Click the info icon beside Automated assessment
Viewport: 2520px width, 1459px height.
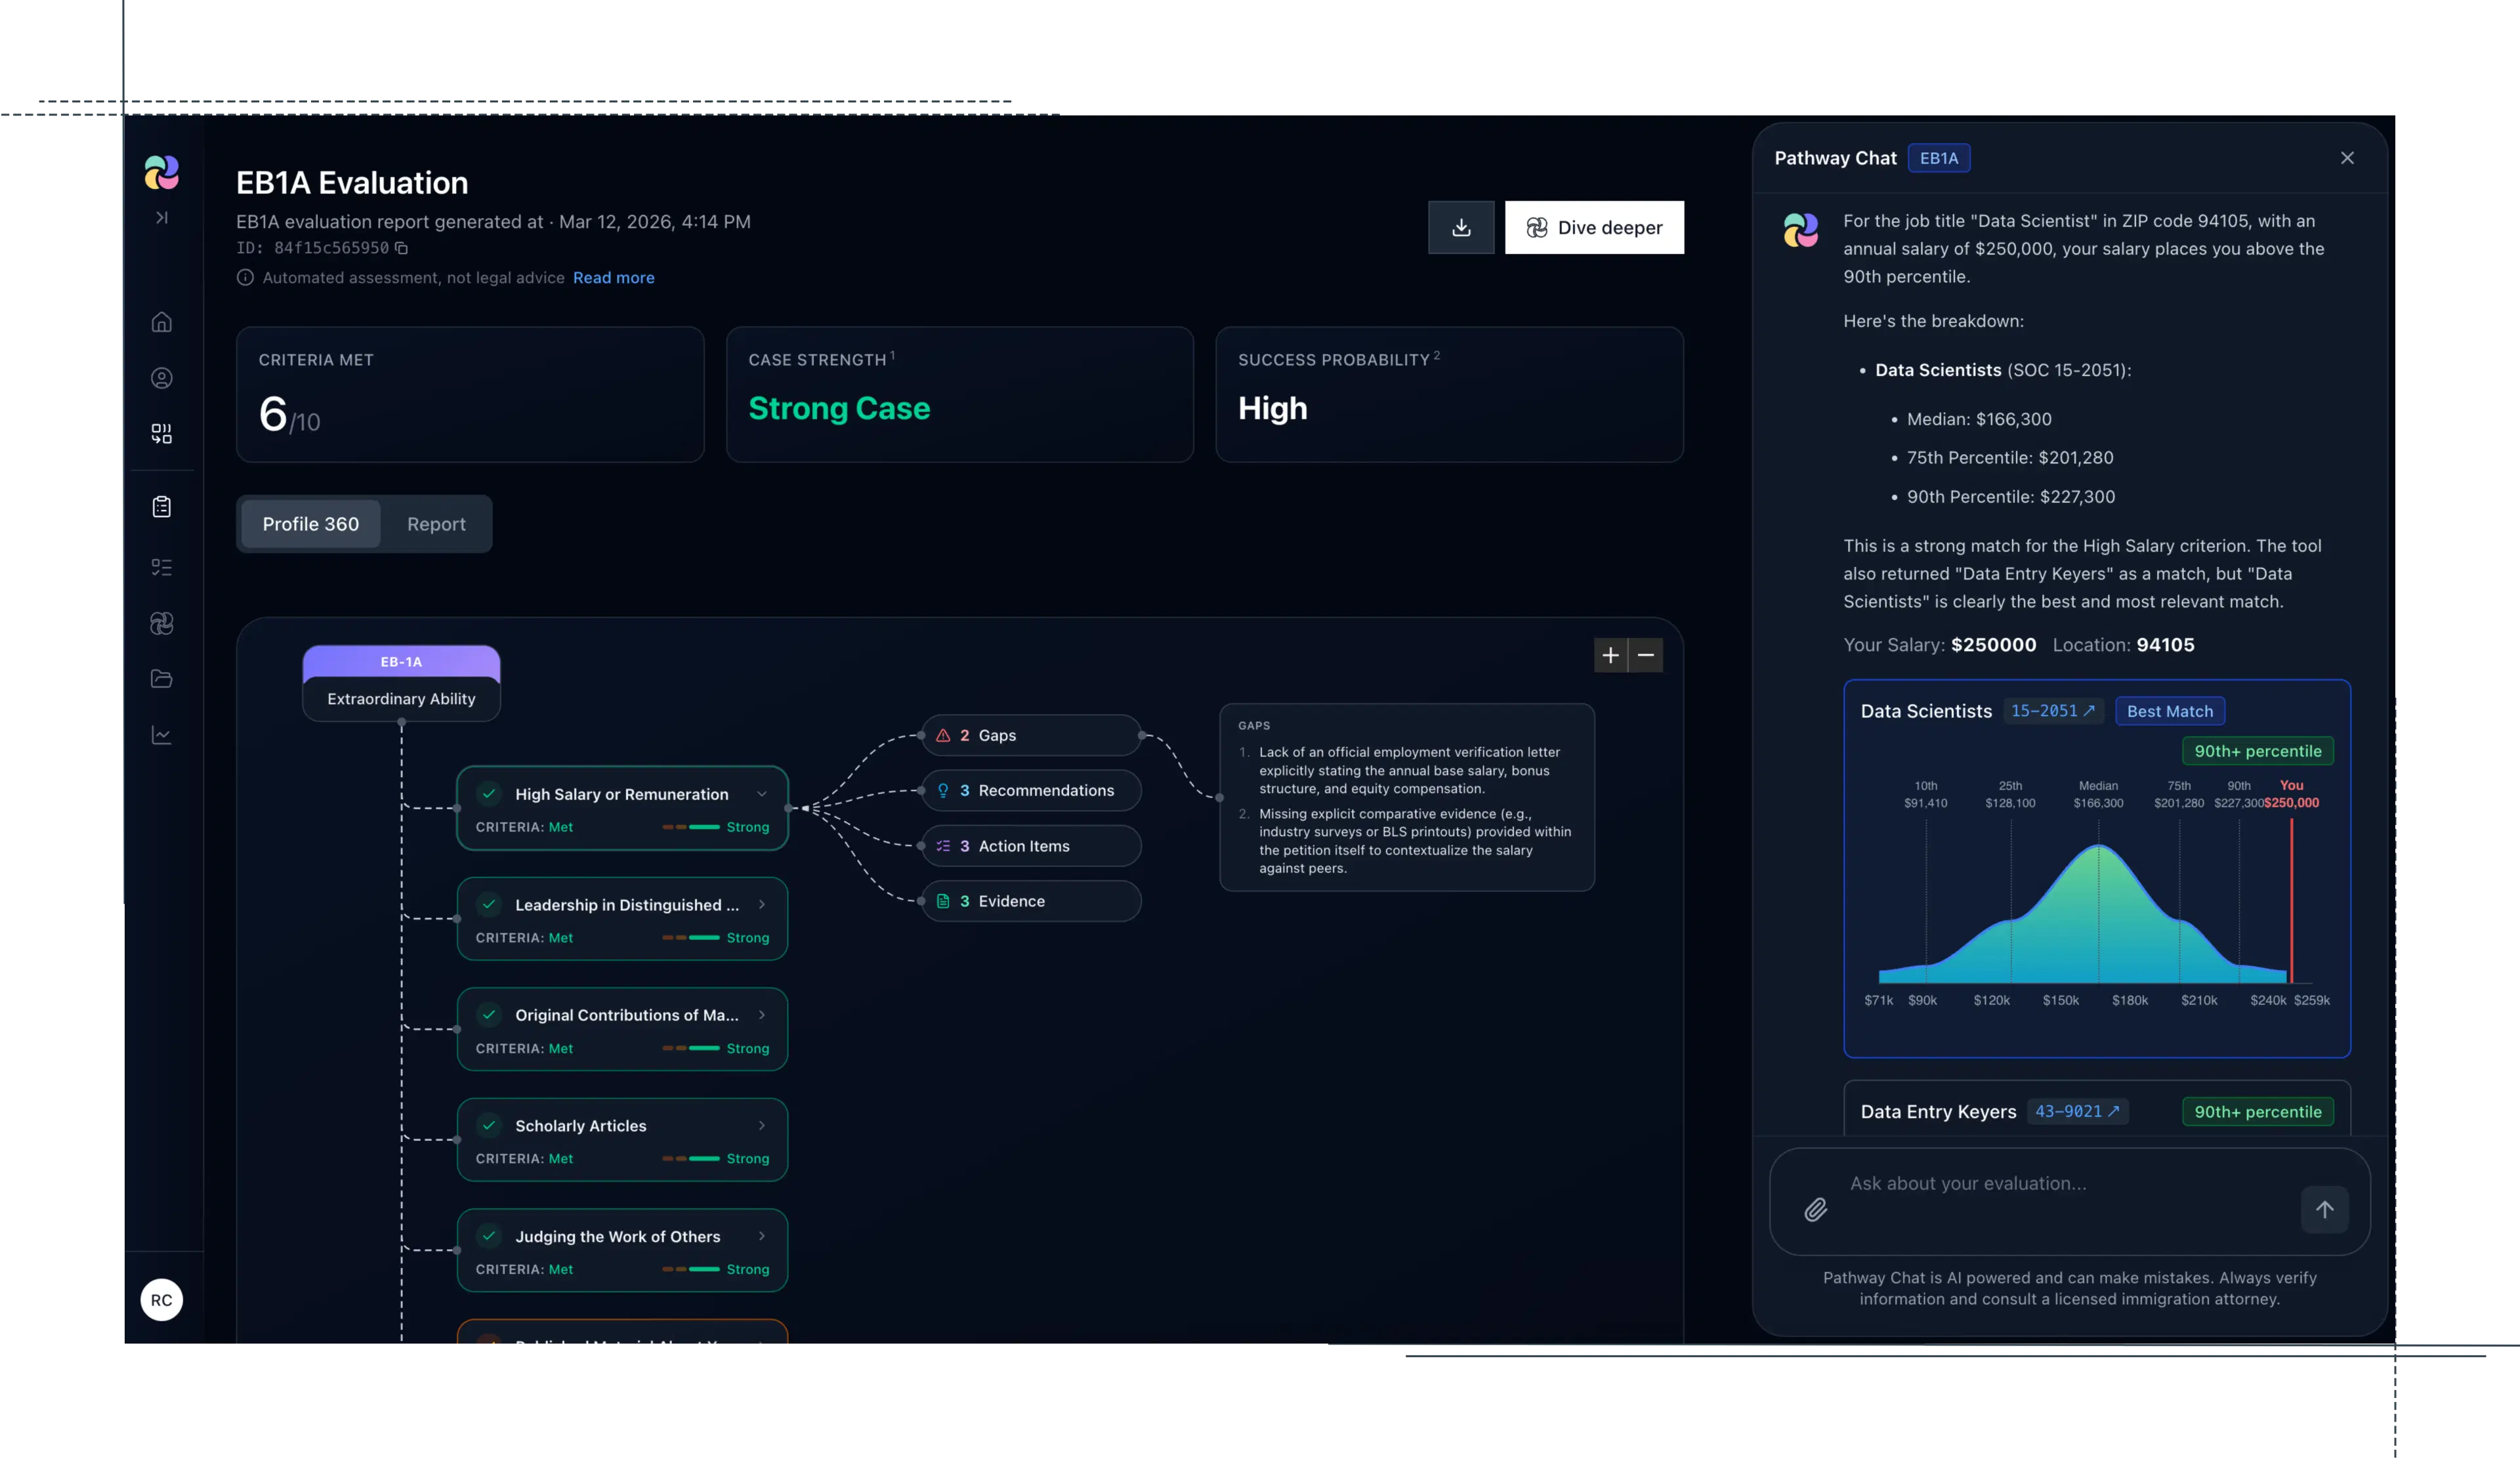245,277
